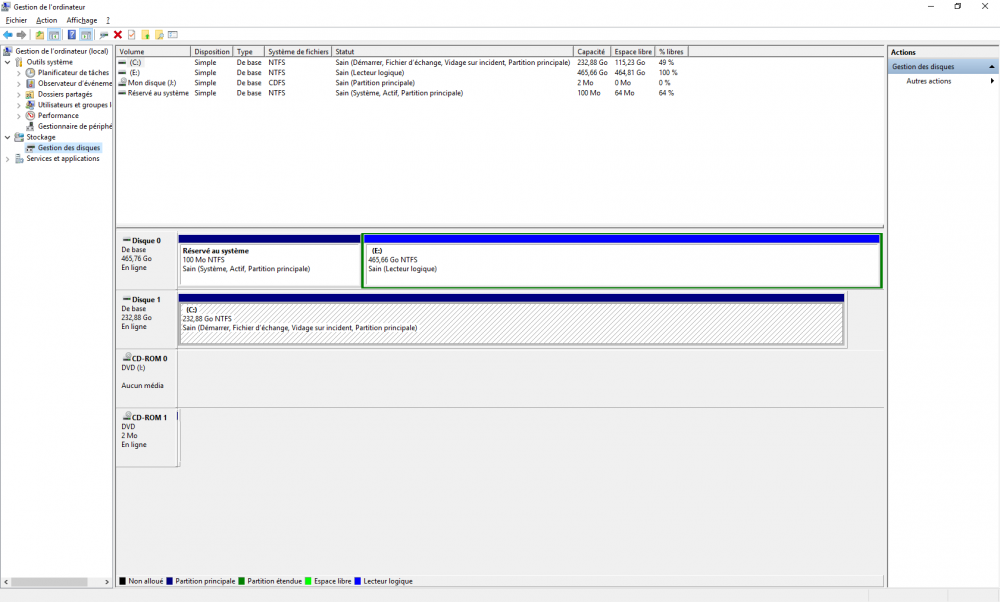Click the blue Lecteur logique legend swatch
The height and width of the screenshot is (602, 1000).
(x=358, y=581)
